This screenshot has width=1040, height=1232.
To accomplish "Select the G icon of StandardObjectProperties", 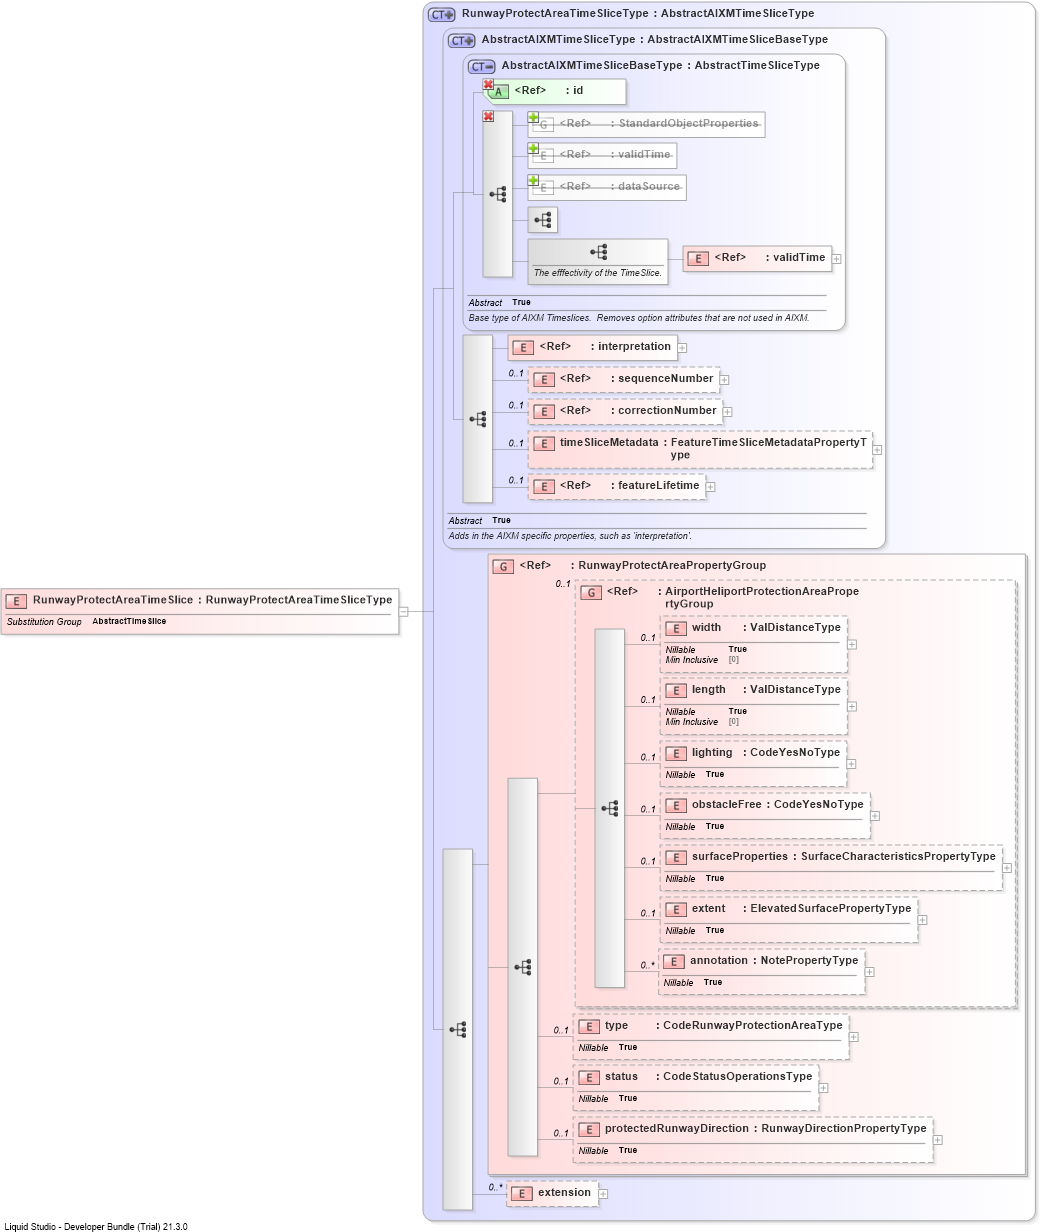I will 544,124.
